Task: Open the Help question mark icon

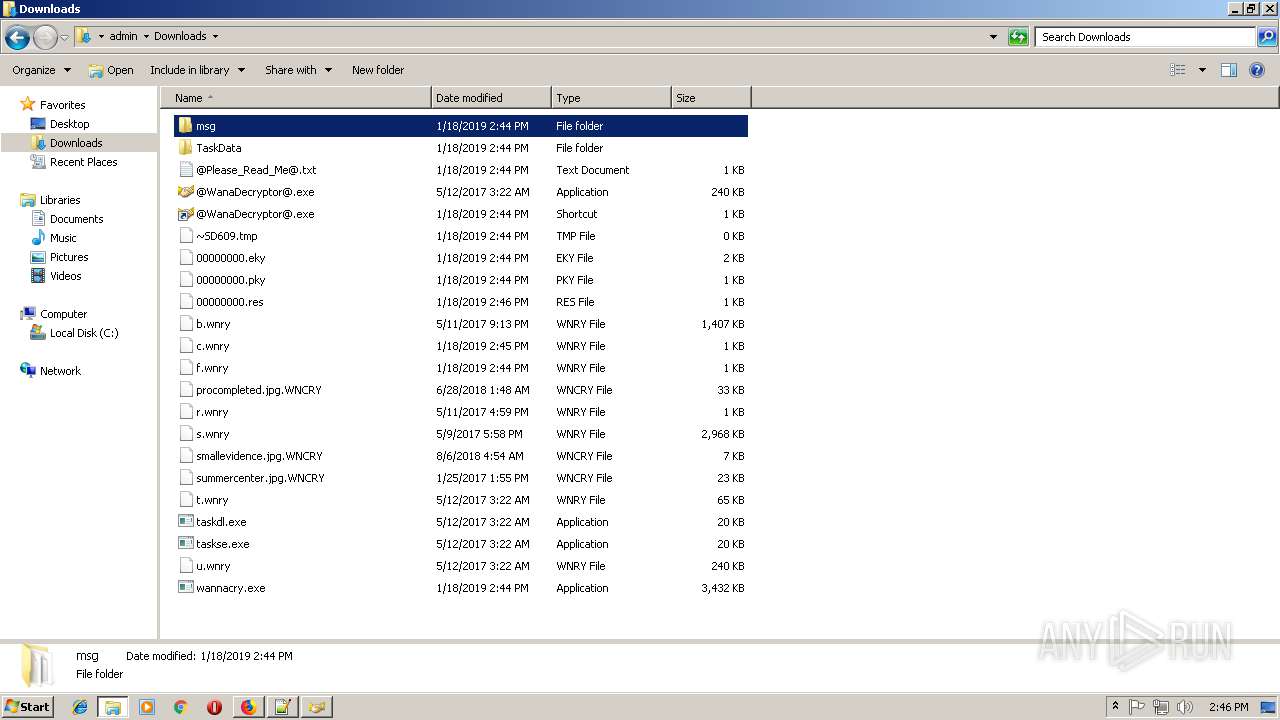Action: pos(1257,70)
